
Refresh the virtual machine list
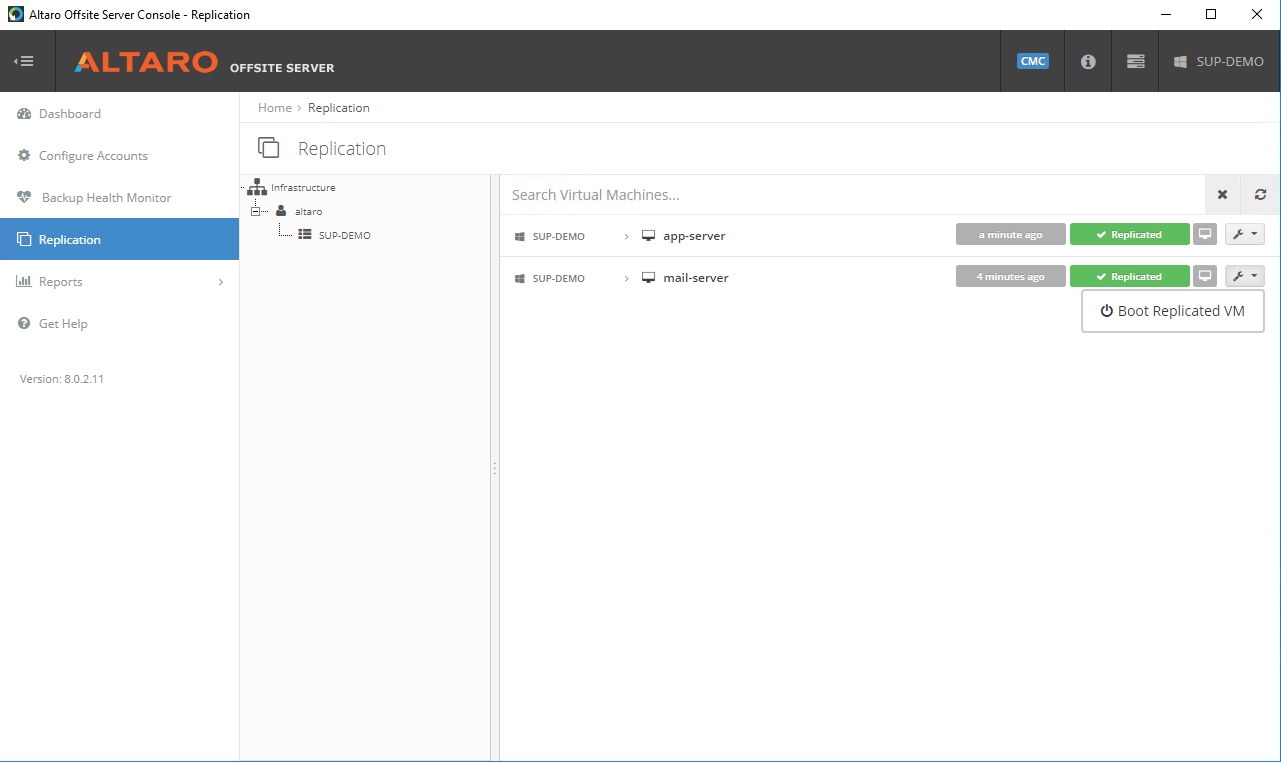(x=1260, y=195)
